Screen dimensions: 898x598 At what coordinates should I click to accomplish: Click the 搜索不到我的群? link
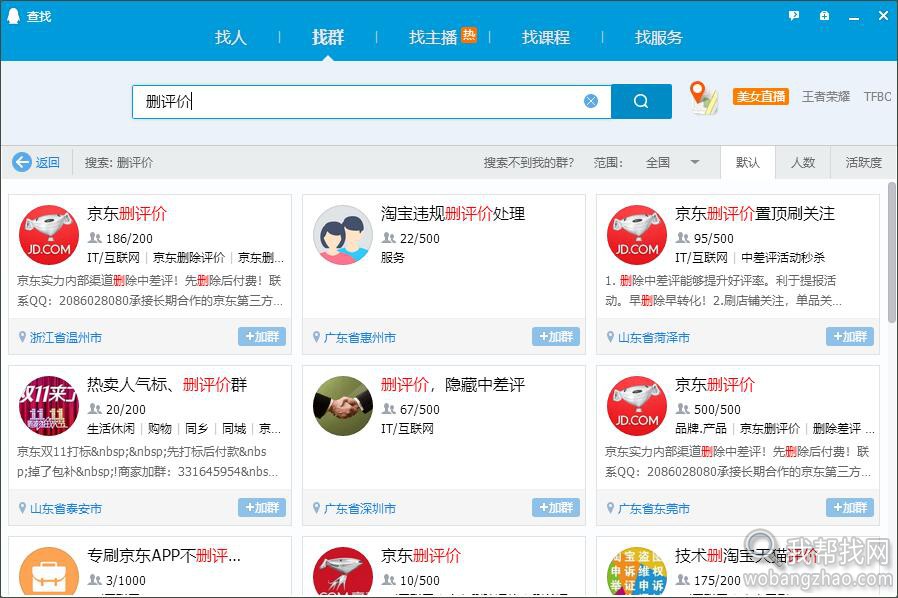[528, 163]
